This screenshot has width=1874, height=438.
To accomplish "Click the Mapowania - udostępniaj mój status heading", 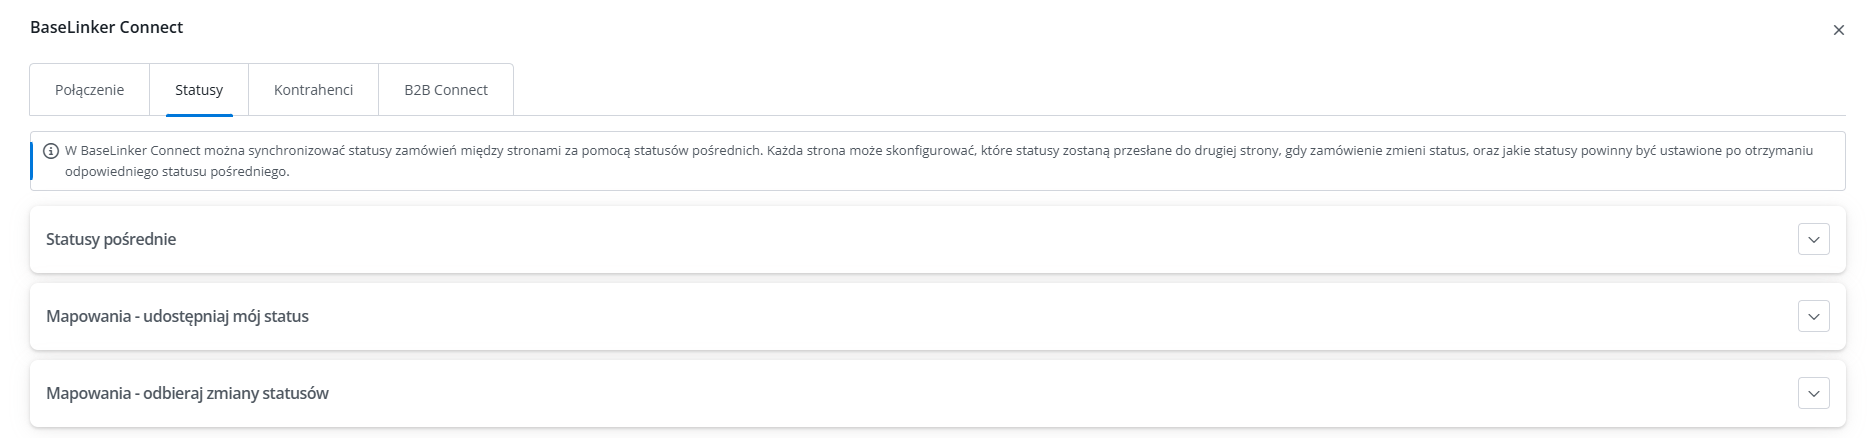I will click(178, 317).
